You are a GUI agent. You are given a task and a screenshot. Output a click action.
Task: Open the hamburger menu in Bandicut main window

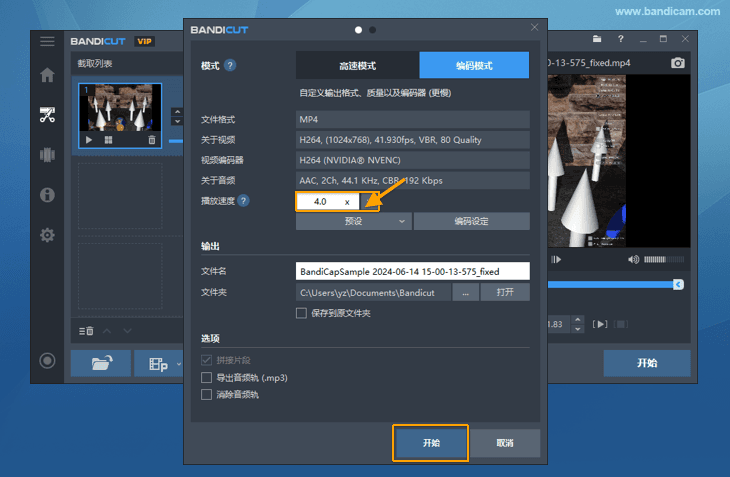tap(47, 41)
